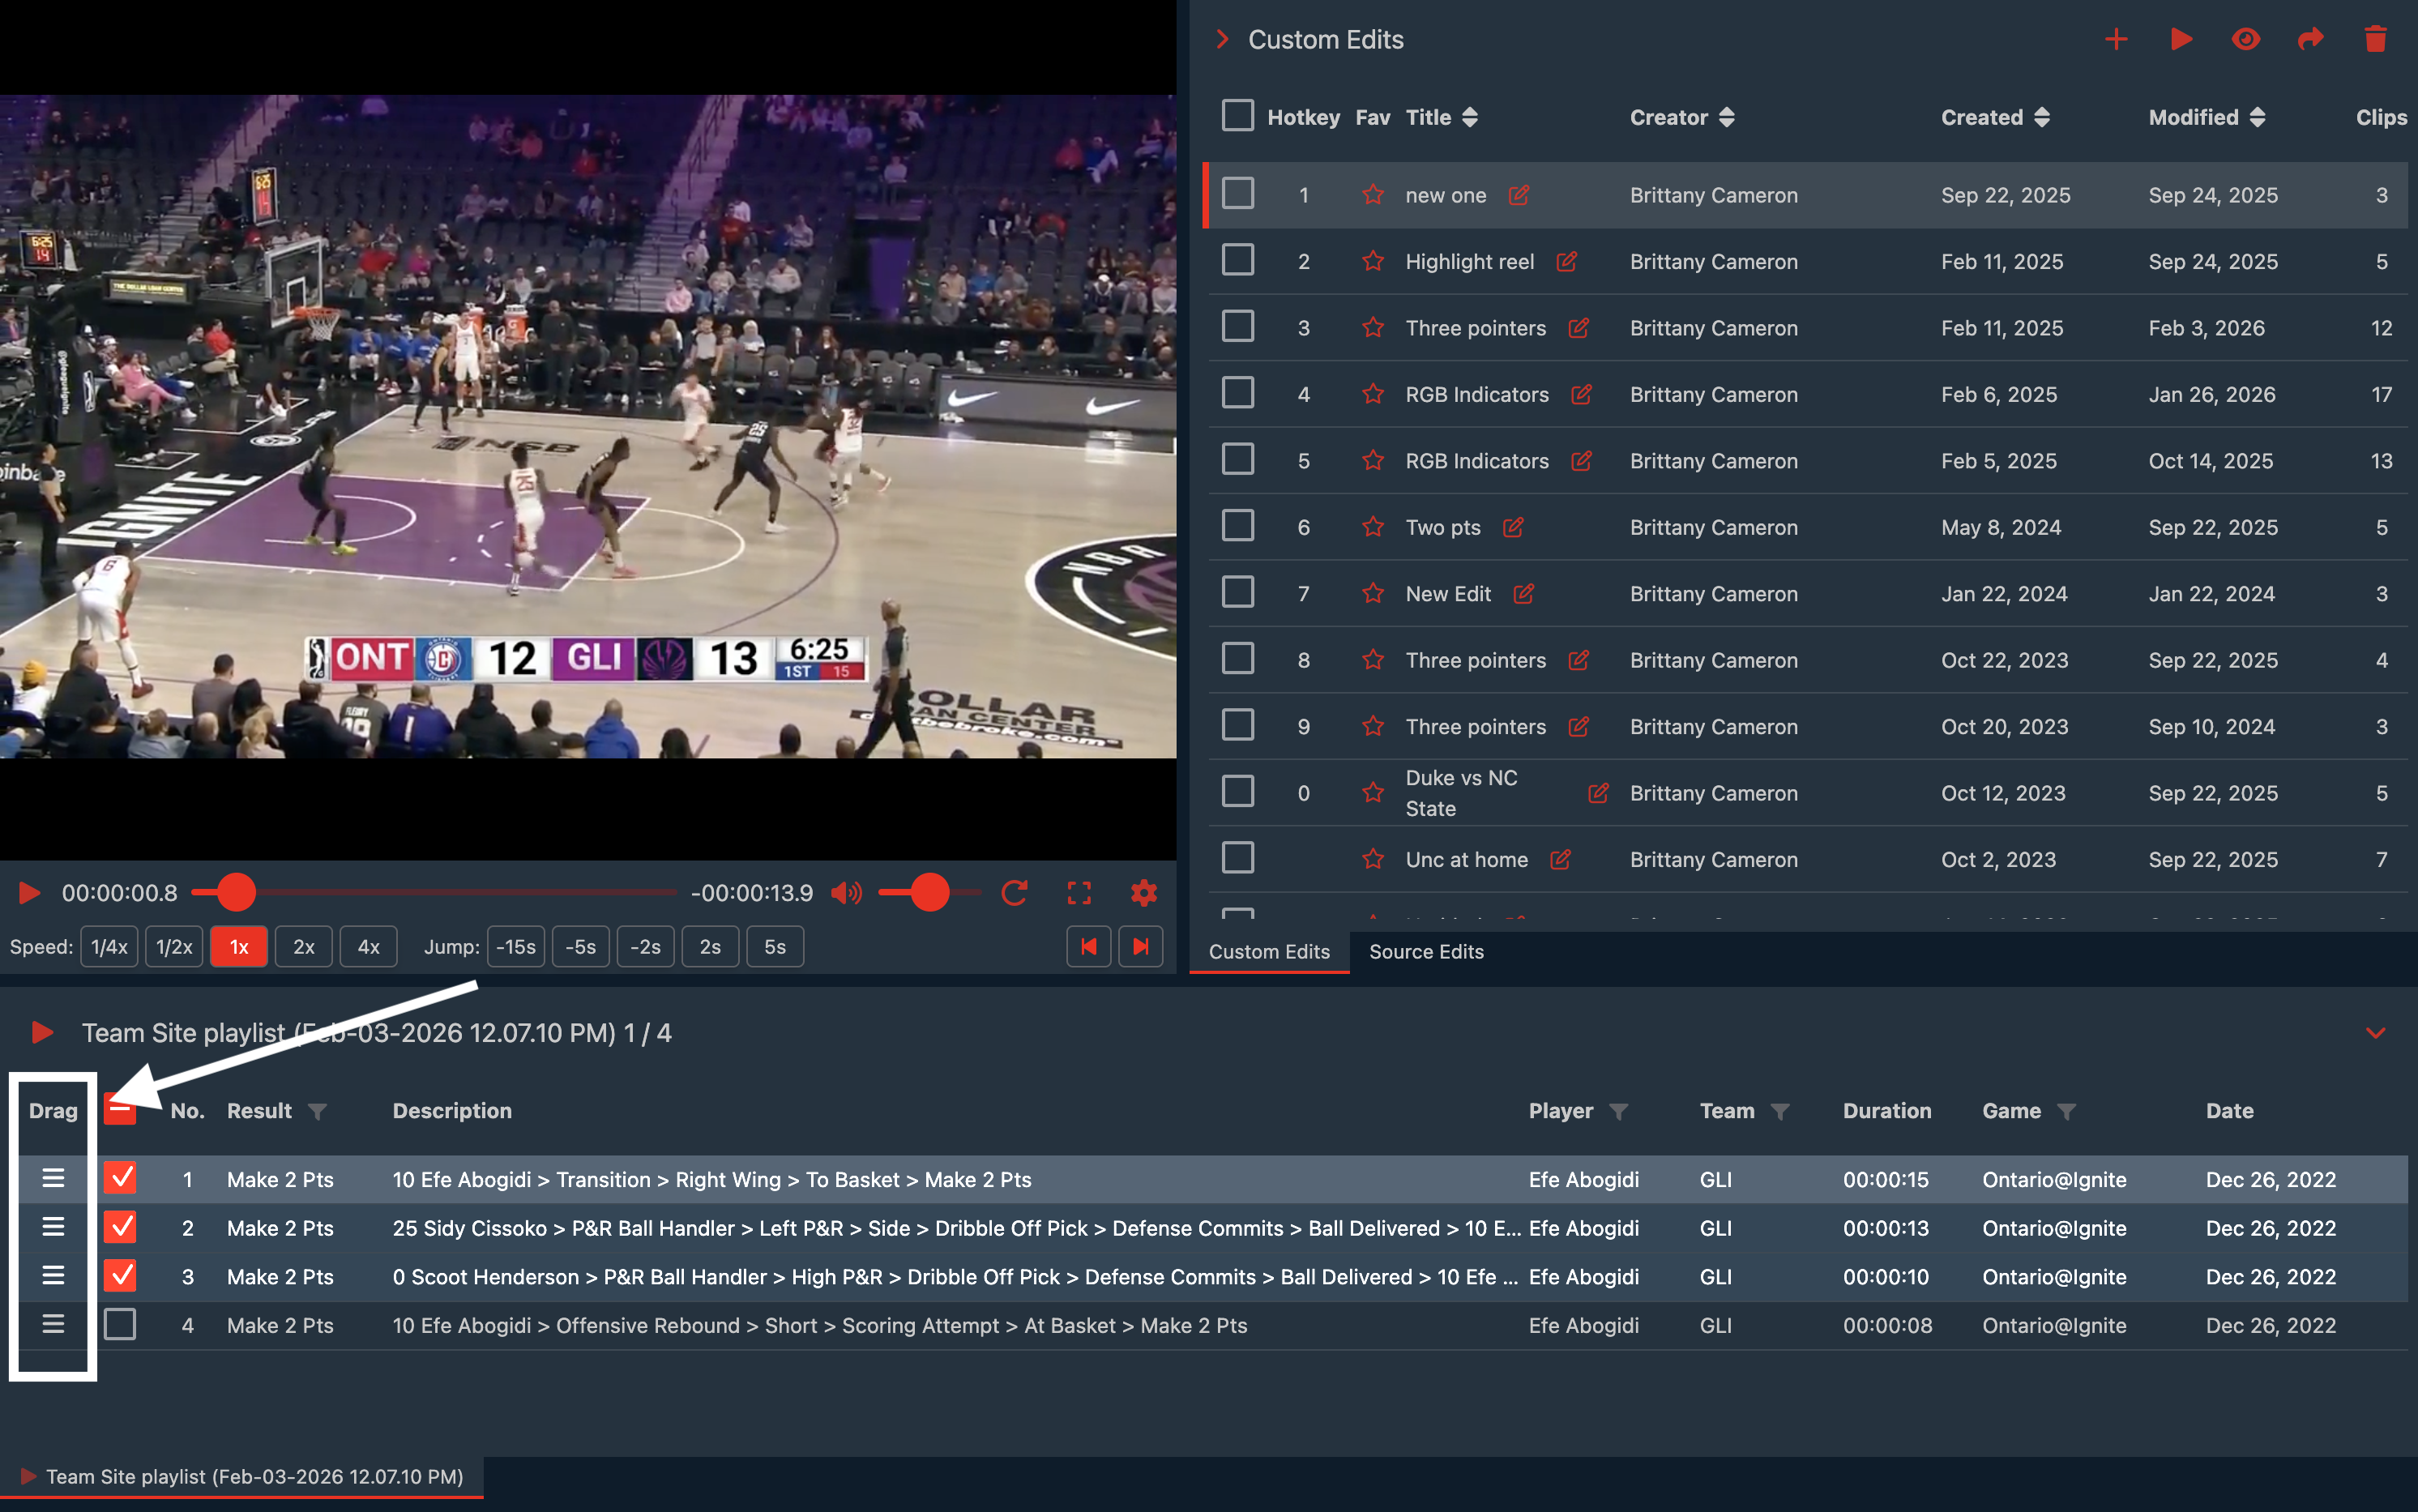The image size is (2418, 1512).
Task: Open the Player column filter
Action: pos(1619,1111)
